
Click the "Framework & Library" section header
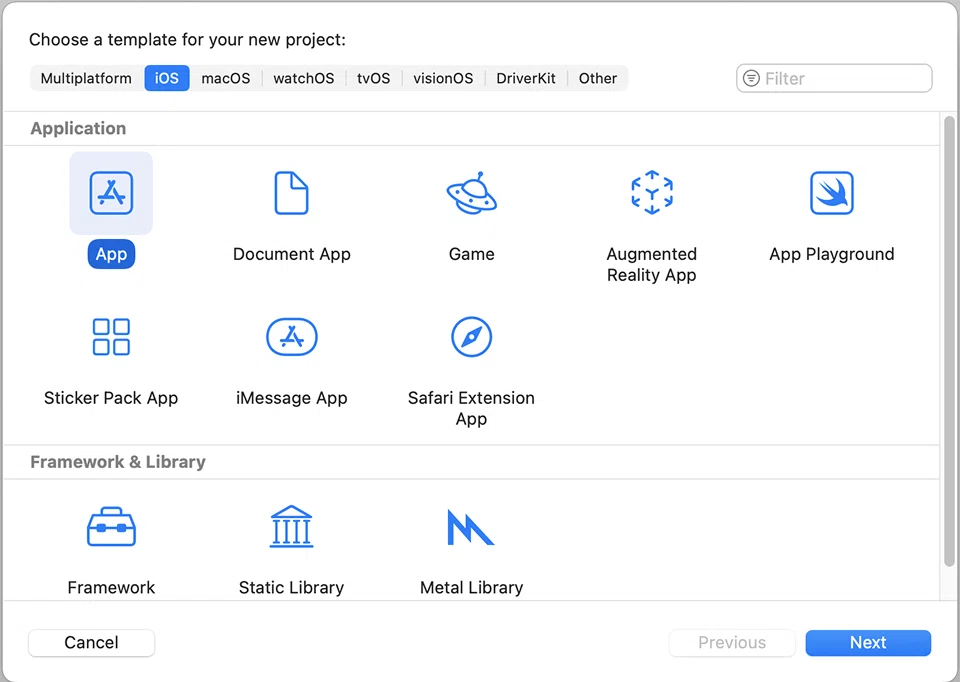118,462
